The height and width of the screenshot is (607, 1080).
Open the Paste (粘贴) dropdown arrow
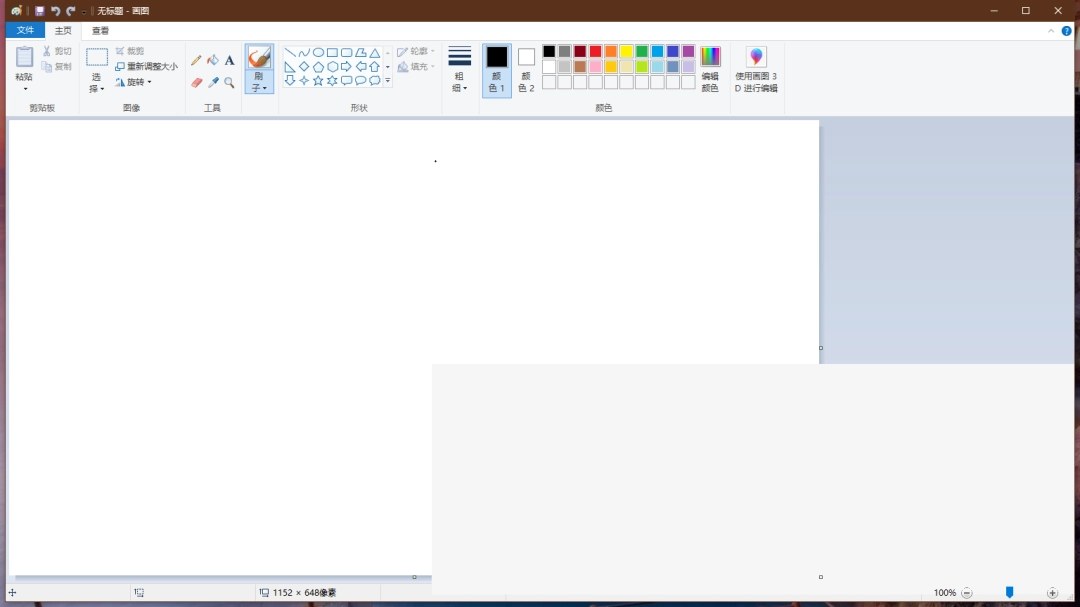[x=25, y=89]
